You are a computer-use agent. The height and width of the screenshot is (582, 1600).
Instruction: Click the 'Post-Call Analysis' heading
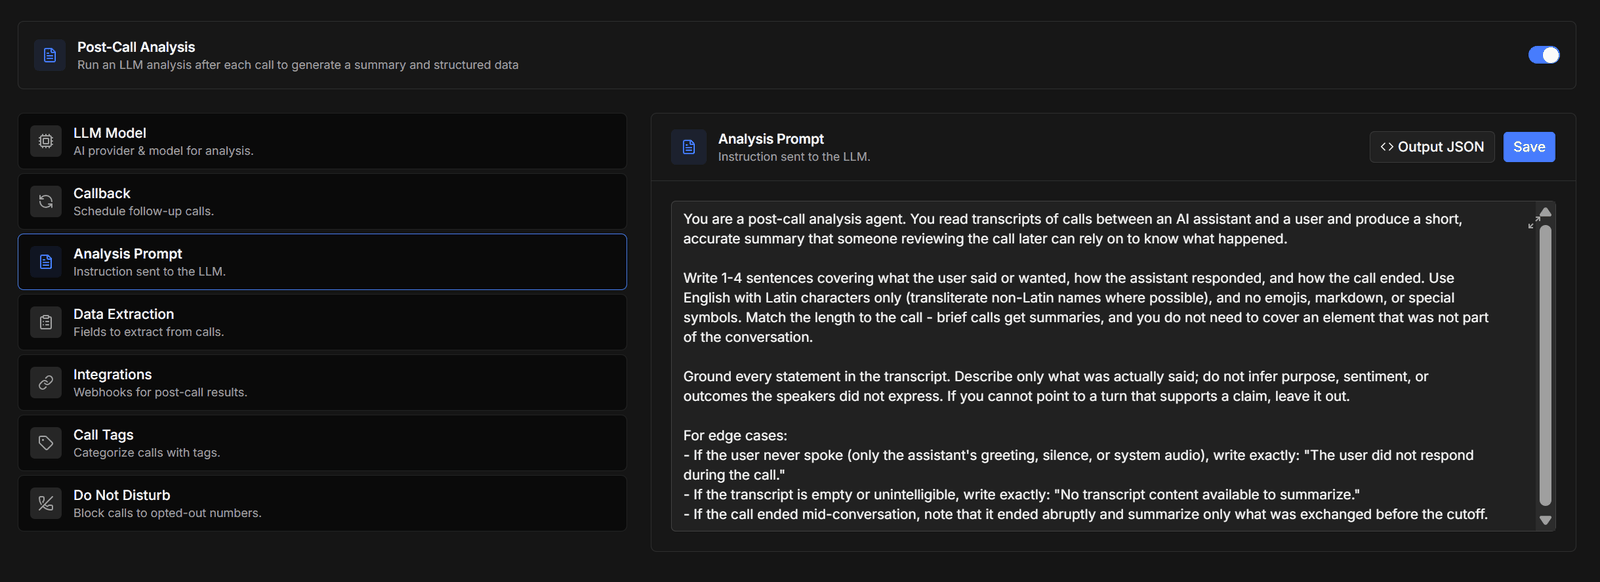click(x=136, y=47)
